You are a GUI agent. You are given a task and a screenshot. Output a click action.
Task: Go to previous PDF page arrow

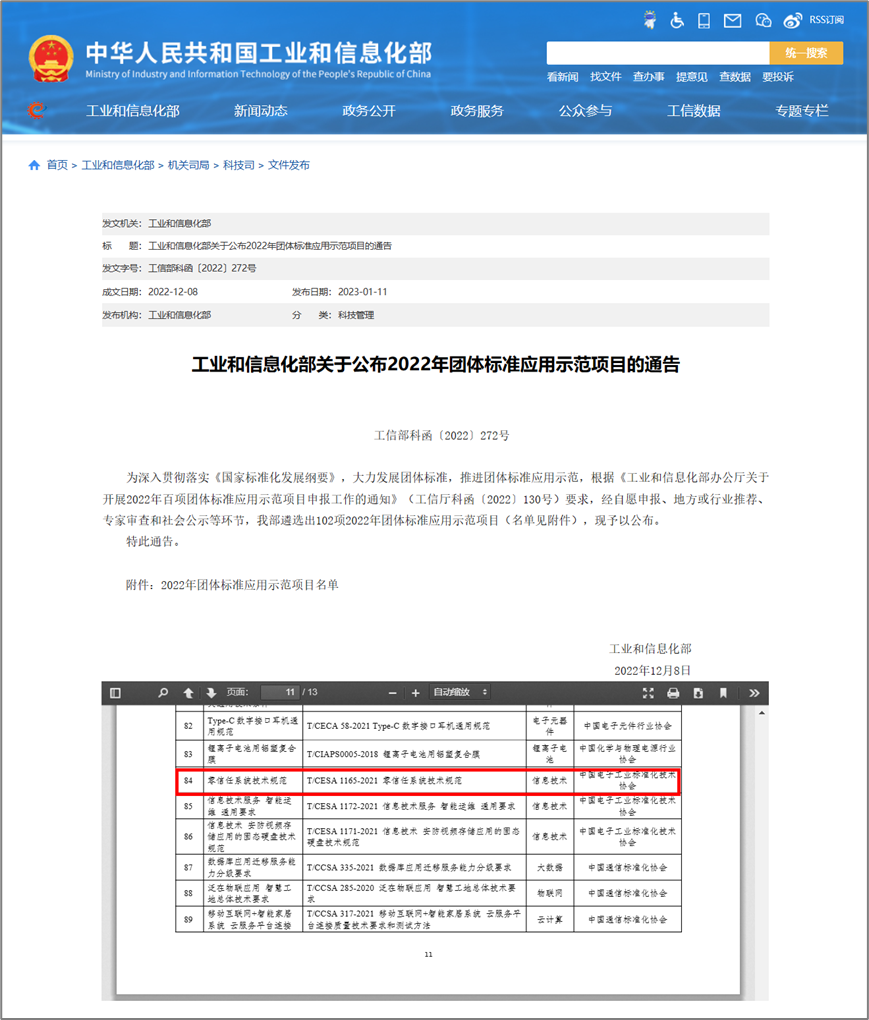click(188, 693)
